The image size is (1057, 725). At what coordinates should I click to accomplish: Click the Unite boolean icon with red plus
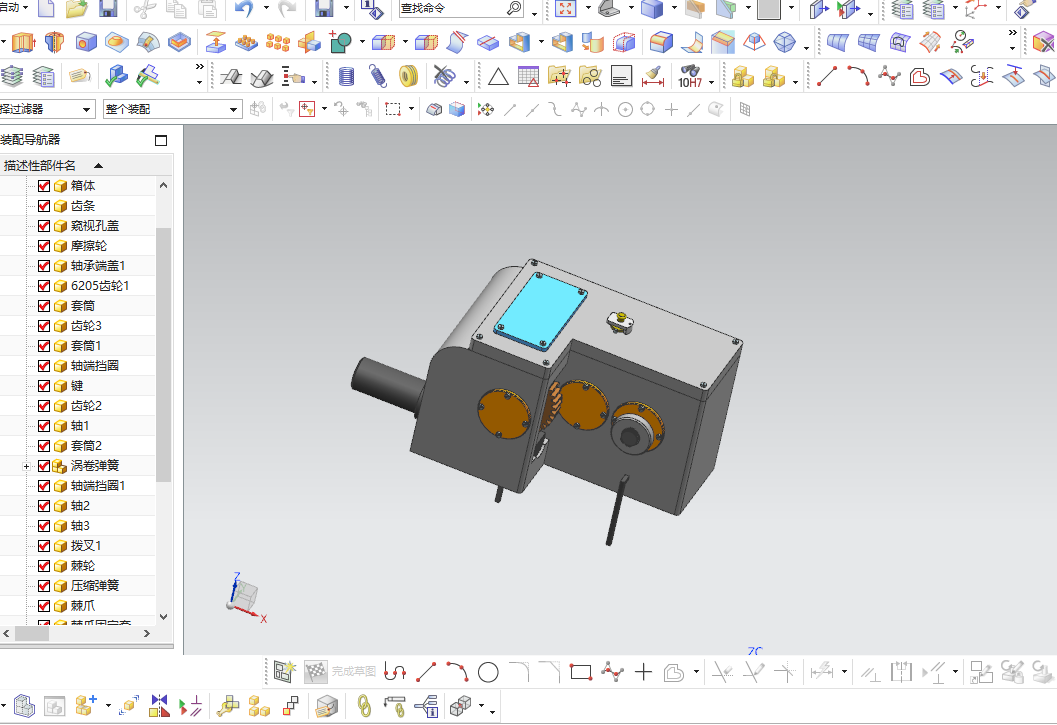(340, 42)
